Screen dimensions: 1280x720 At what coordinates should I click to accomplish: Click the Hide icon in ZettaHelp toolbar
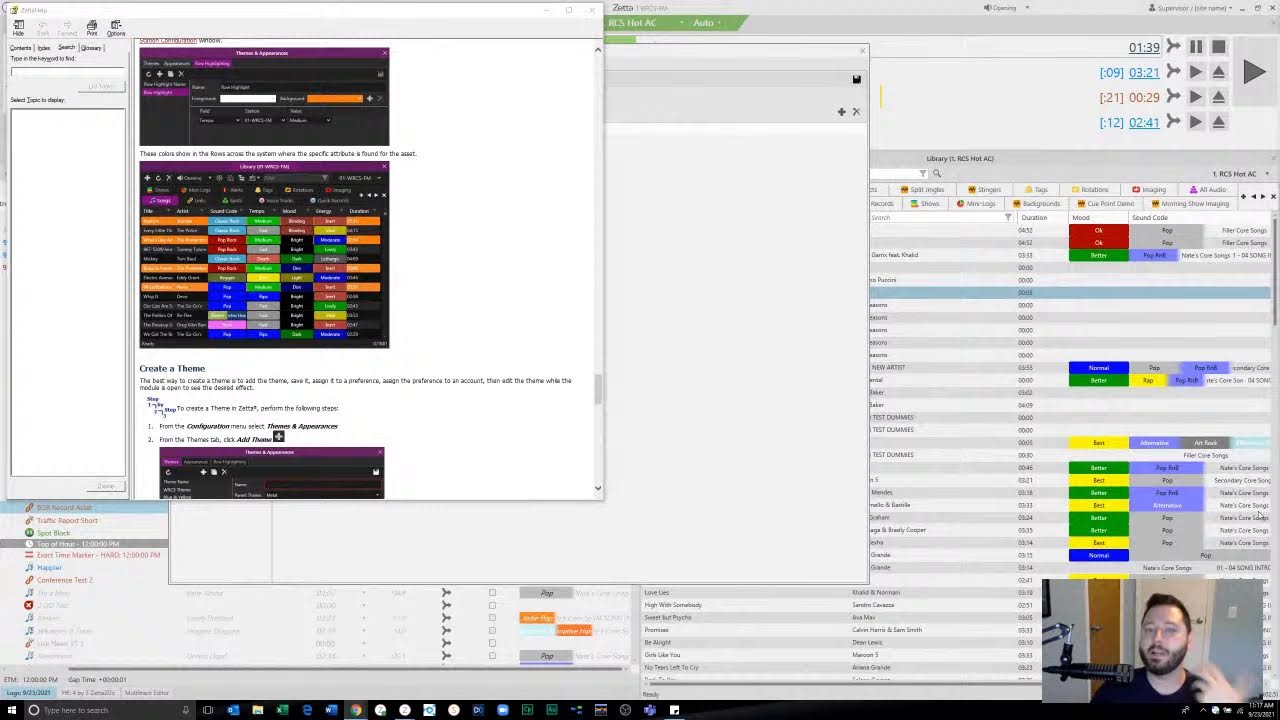click(x=18, y=27)
